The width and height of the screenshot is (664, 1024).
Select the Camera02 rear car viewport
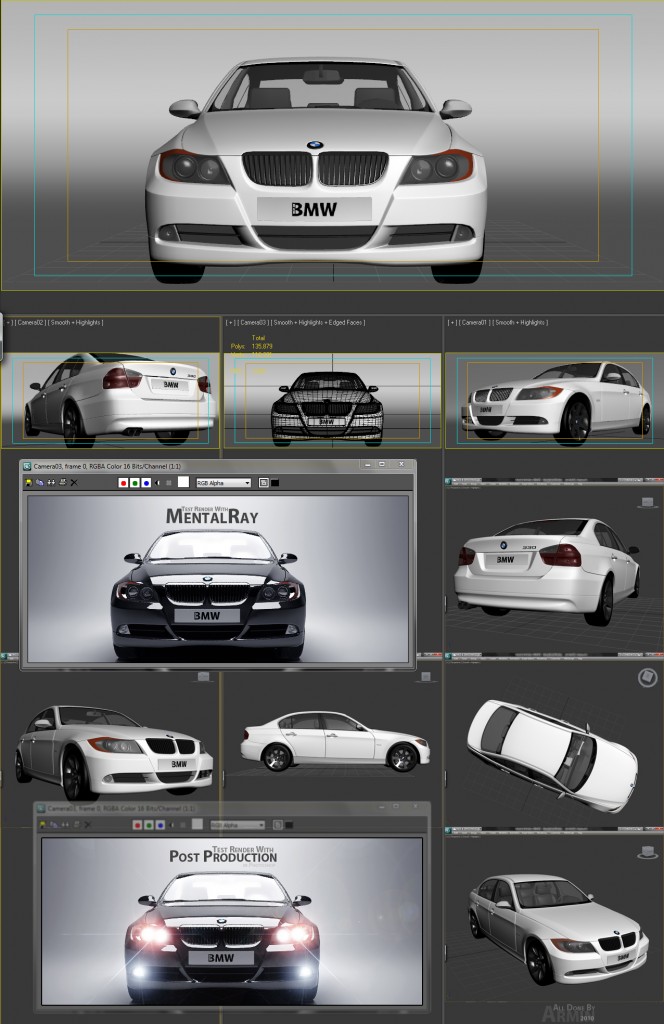(110, 400)
